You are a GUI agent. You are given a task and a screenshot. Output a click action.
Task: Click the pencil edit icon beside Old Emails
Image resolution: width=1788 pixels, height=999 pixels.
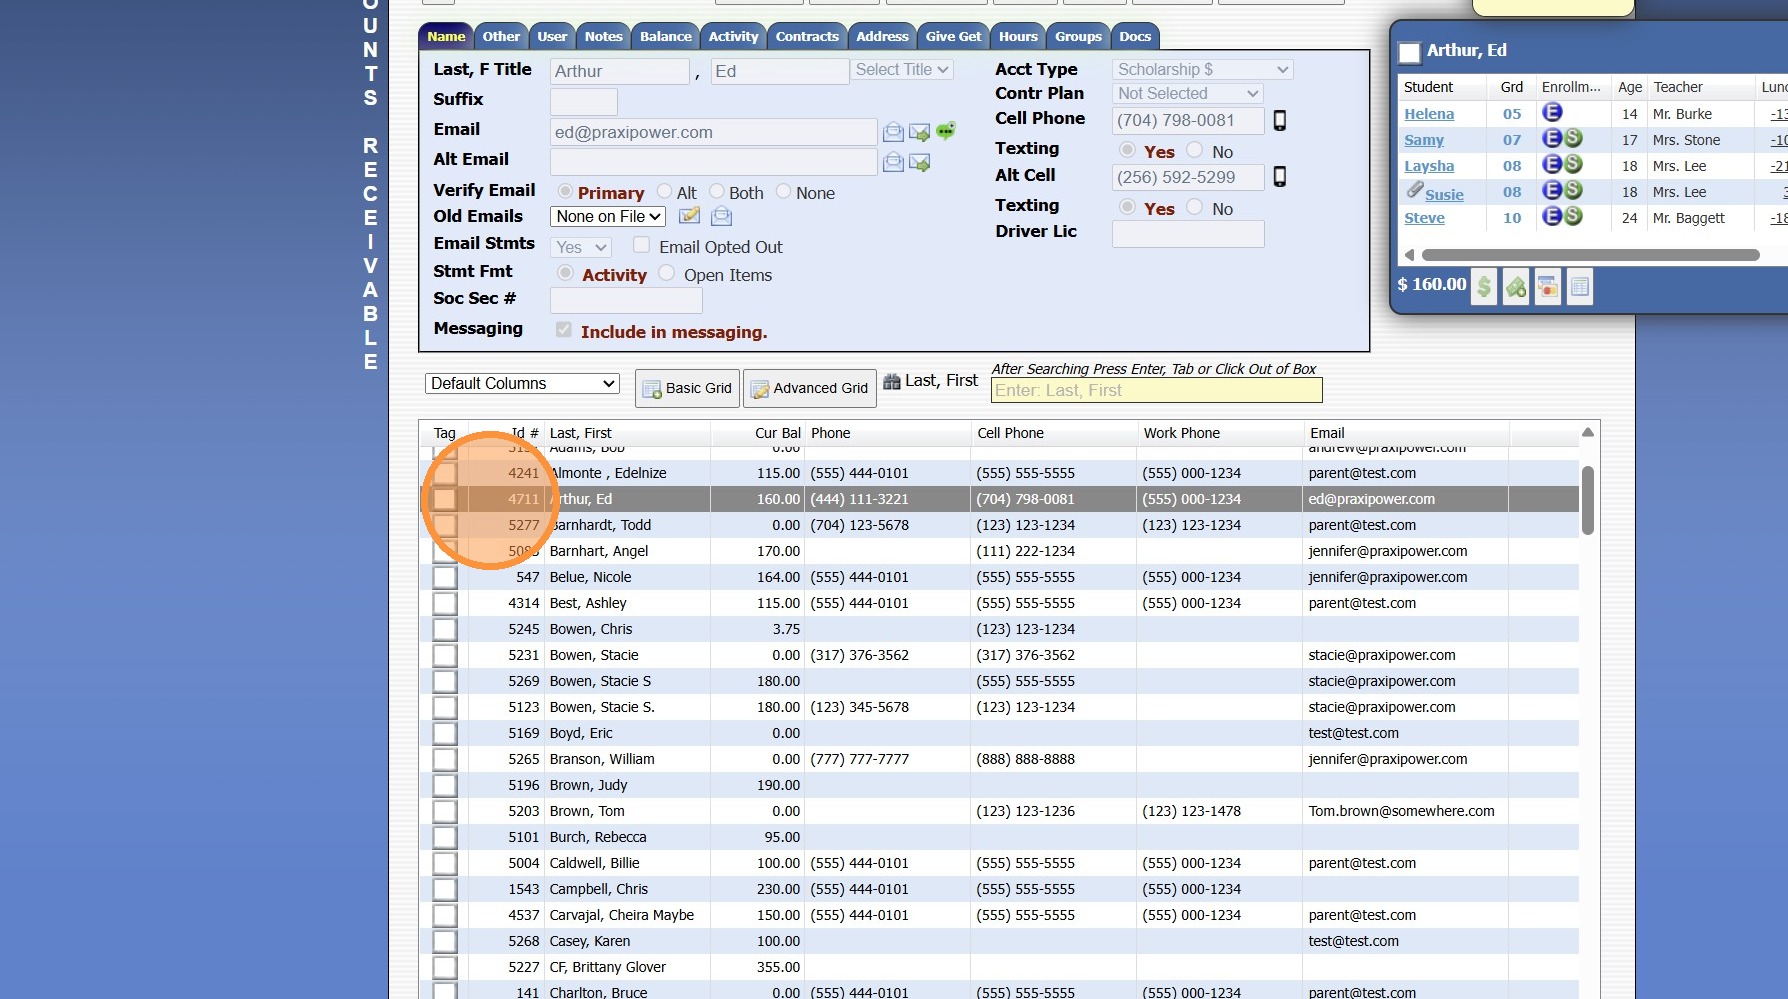[x=689, y=216]
